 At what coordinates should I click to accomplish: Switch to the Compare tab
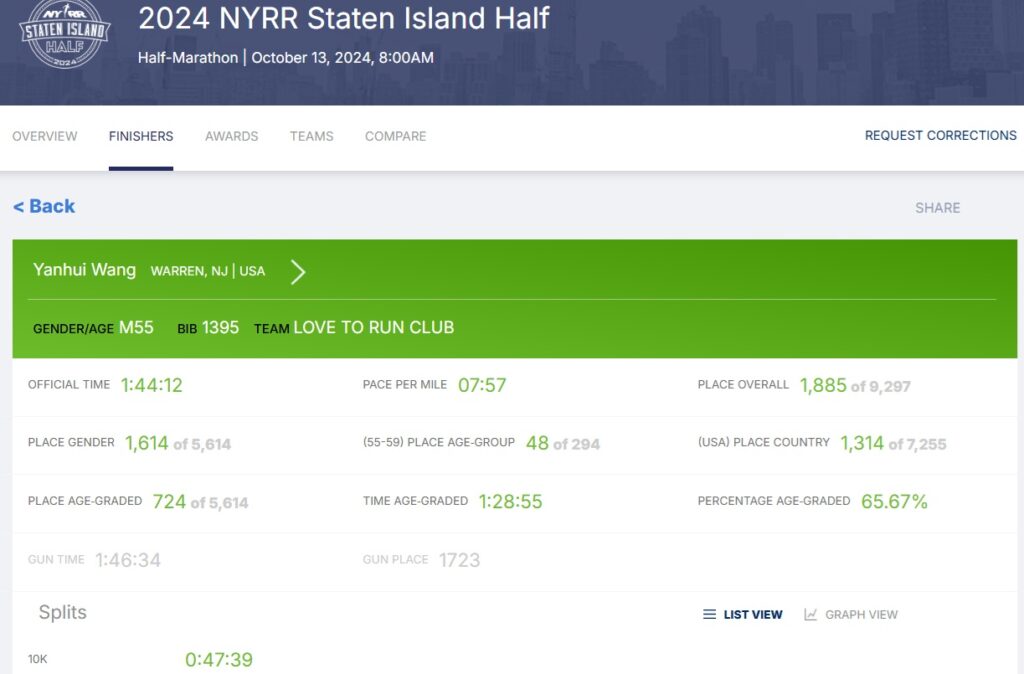click(396, 136)
